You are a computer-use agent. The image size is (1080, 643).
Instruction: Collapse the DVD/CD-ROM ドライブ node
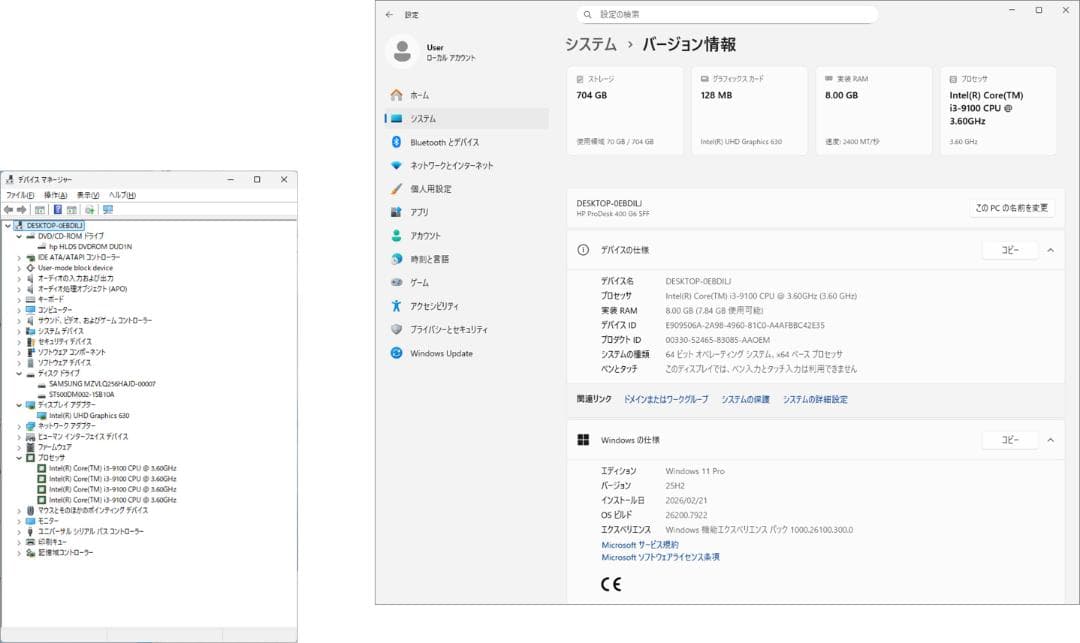tap(19, 236)
